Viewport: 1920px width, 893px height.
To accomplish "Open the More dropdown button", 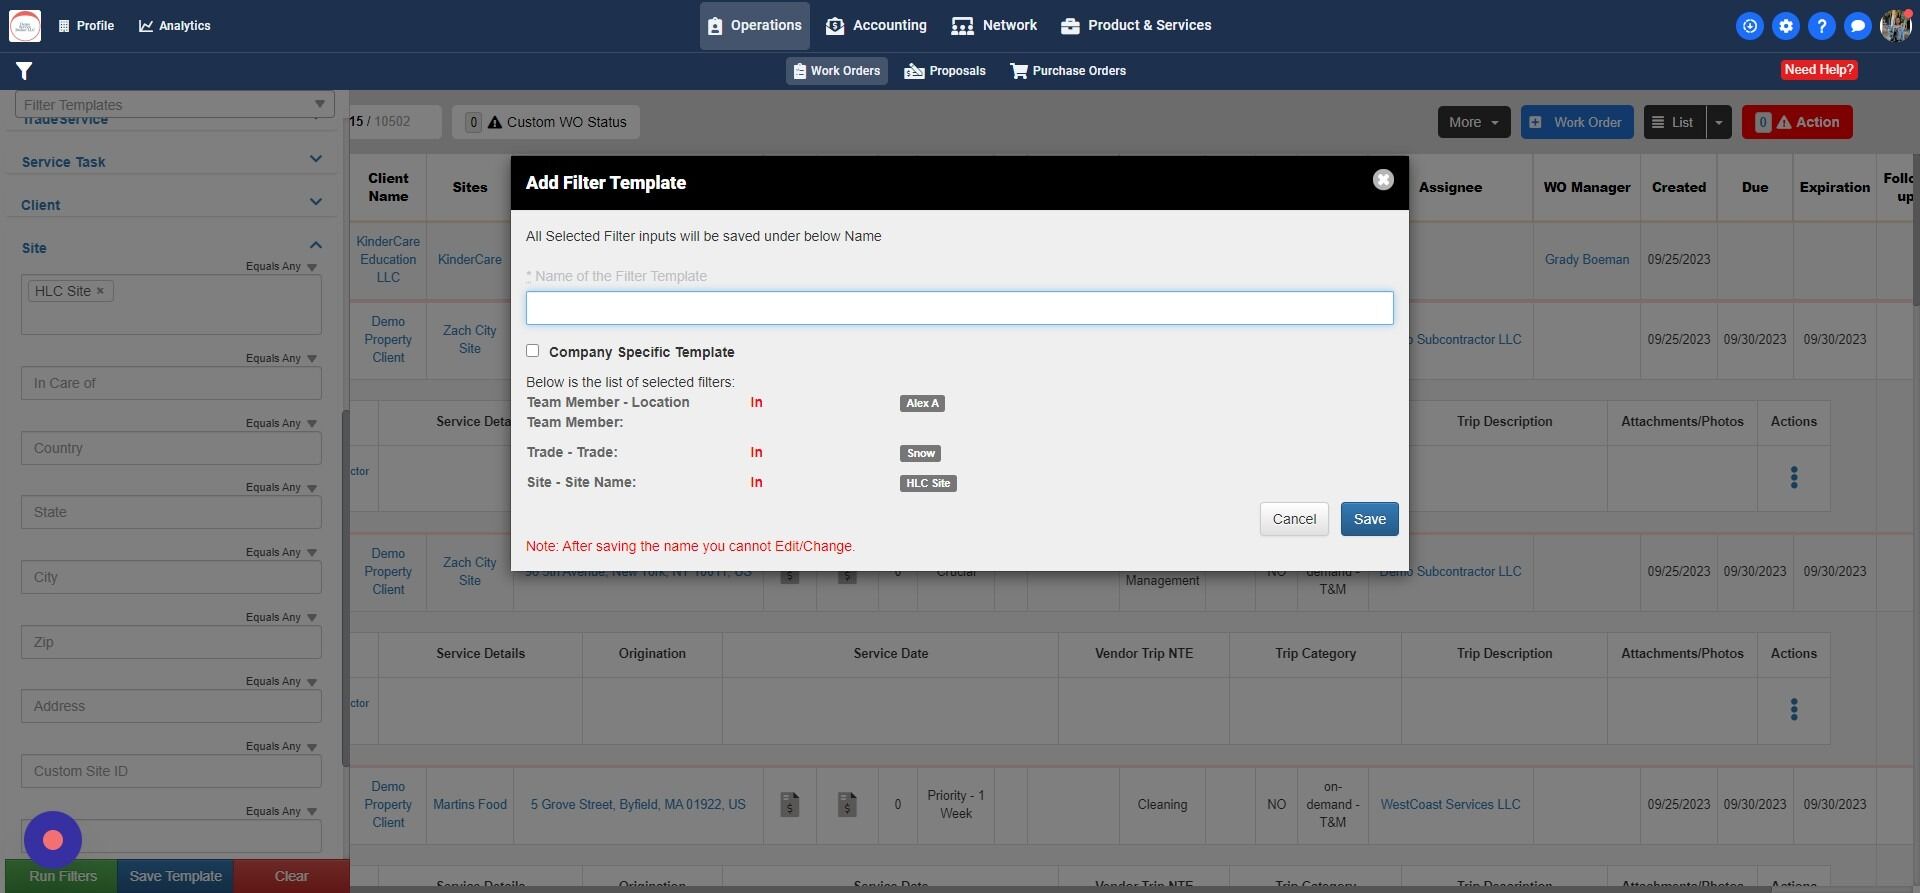I will point(1474,122).
